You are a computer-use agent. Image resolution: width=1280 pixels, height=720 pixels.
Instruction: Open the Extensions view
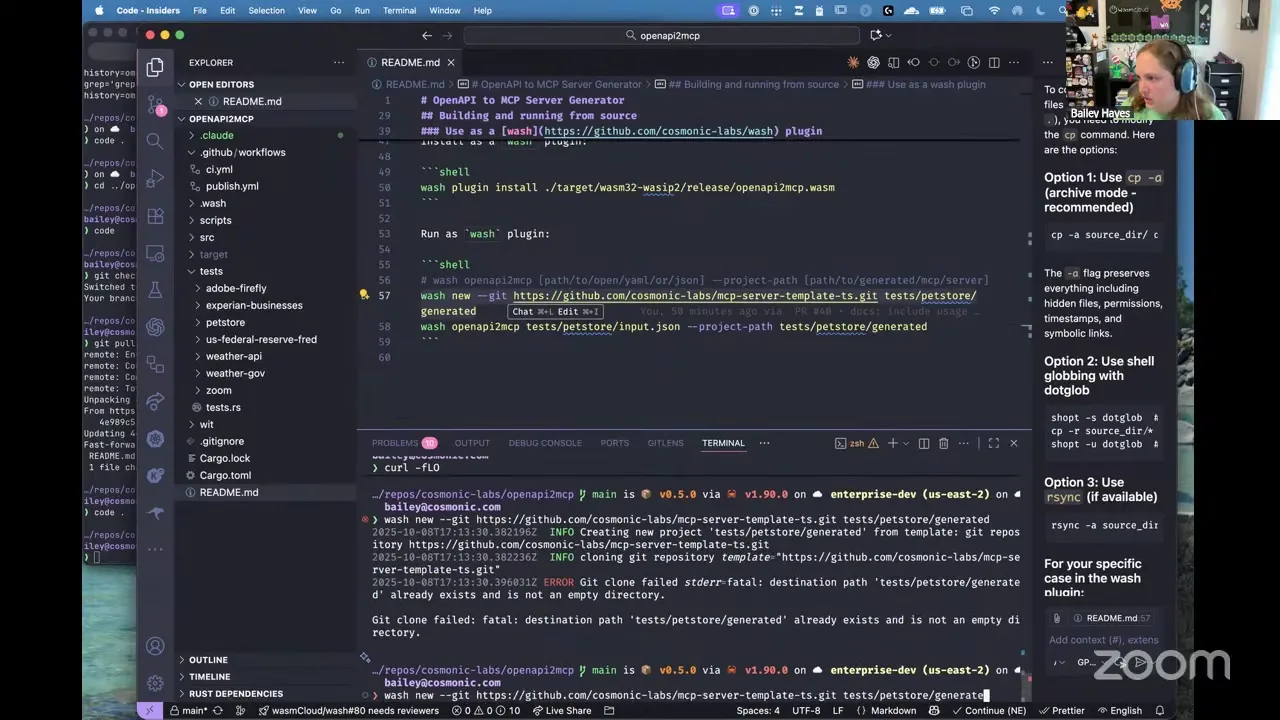click(x=155, y=216)
